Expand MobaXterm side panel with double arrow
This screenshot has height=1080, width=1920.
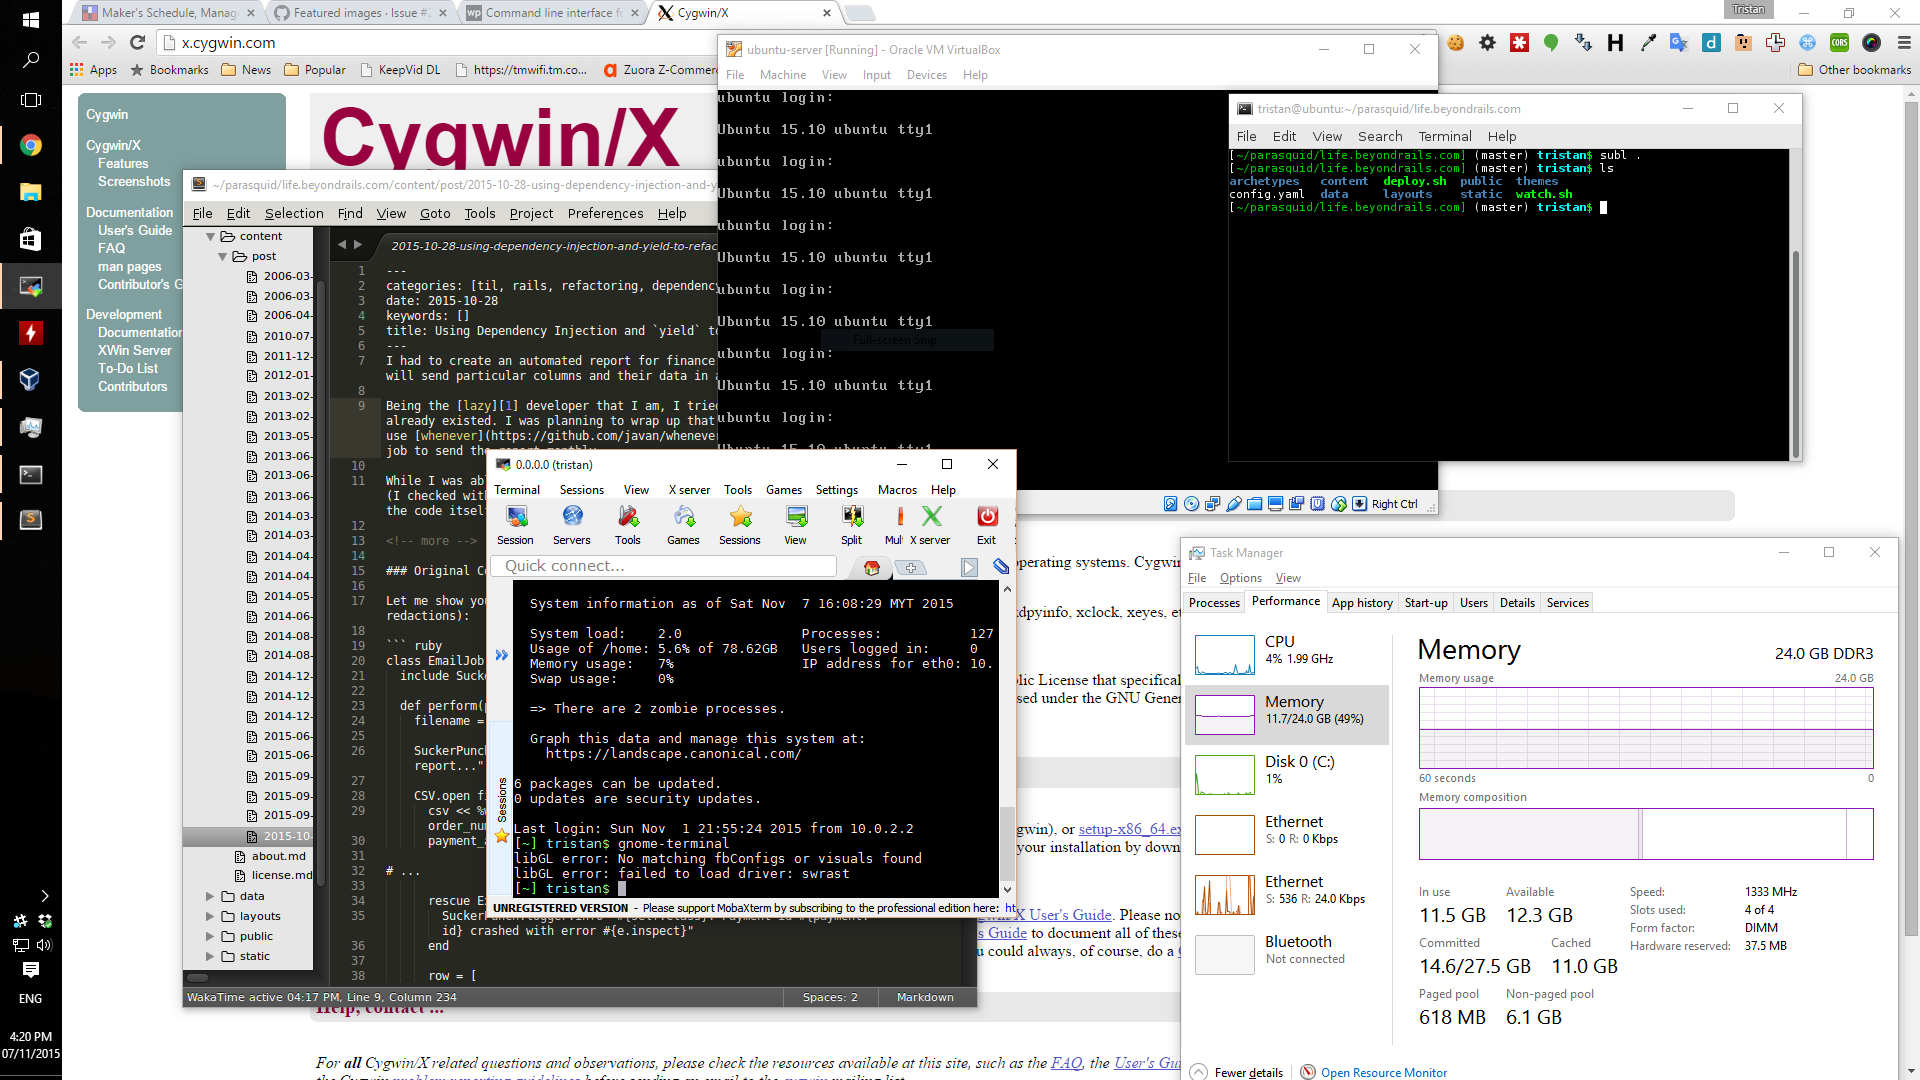pos(501,656)
